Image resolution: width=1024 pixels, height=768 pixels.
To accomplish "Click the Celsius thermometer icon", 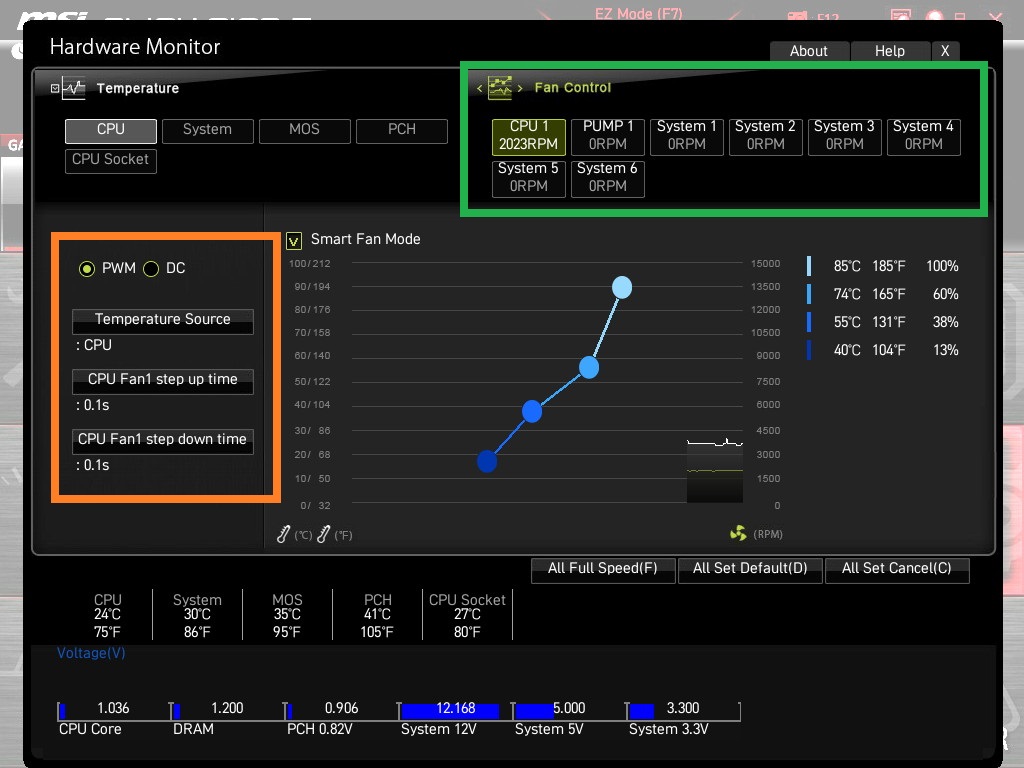I will pyautogui.click(x=283, y=534).
